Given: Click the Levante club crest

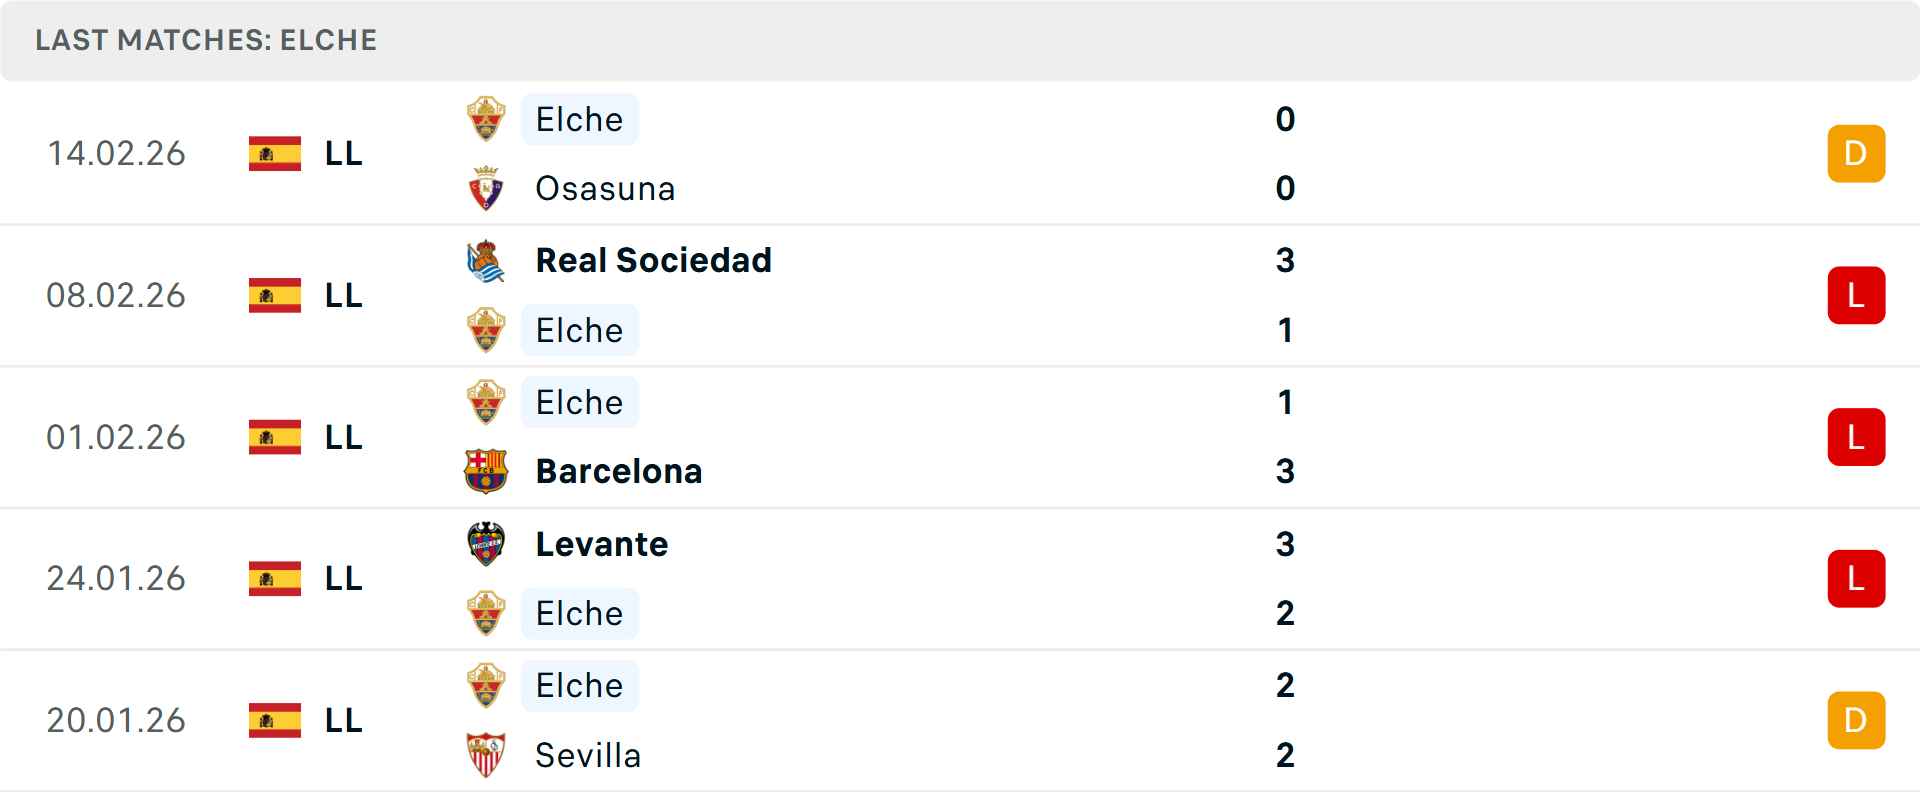Looking at the screenshot, I should [486, 544].
